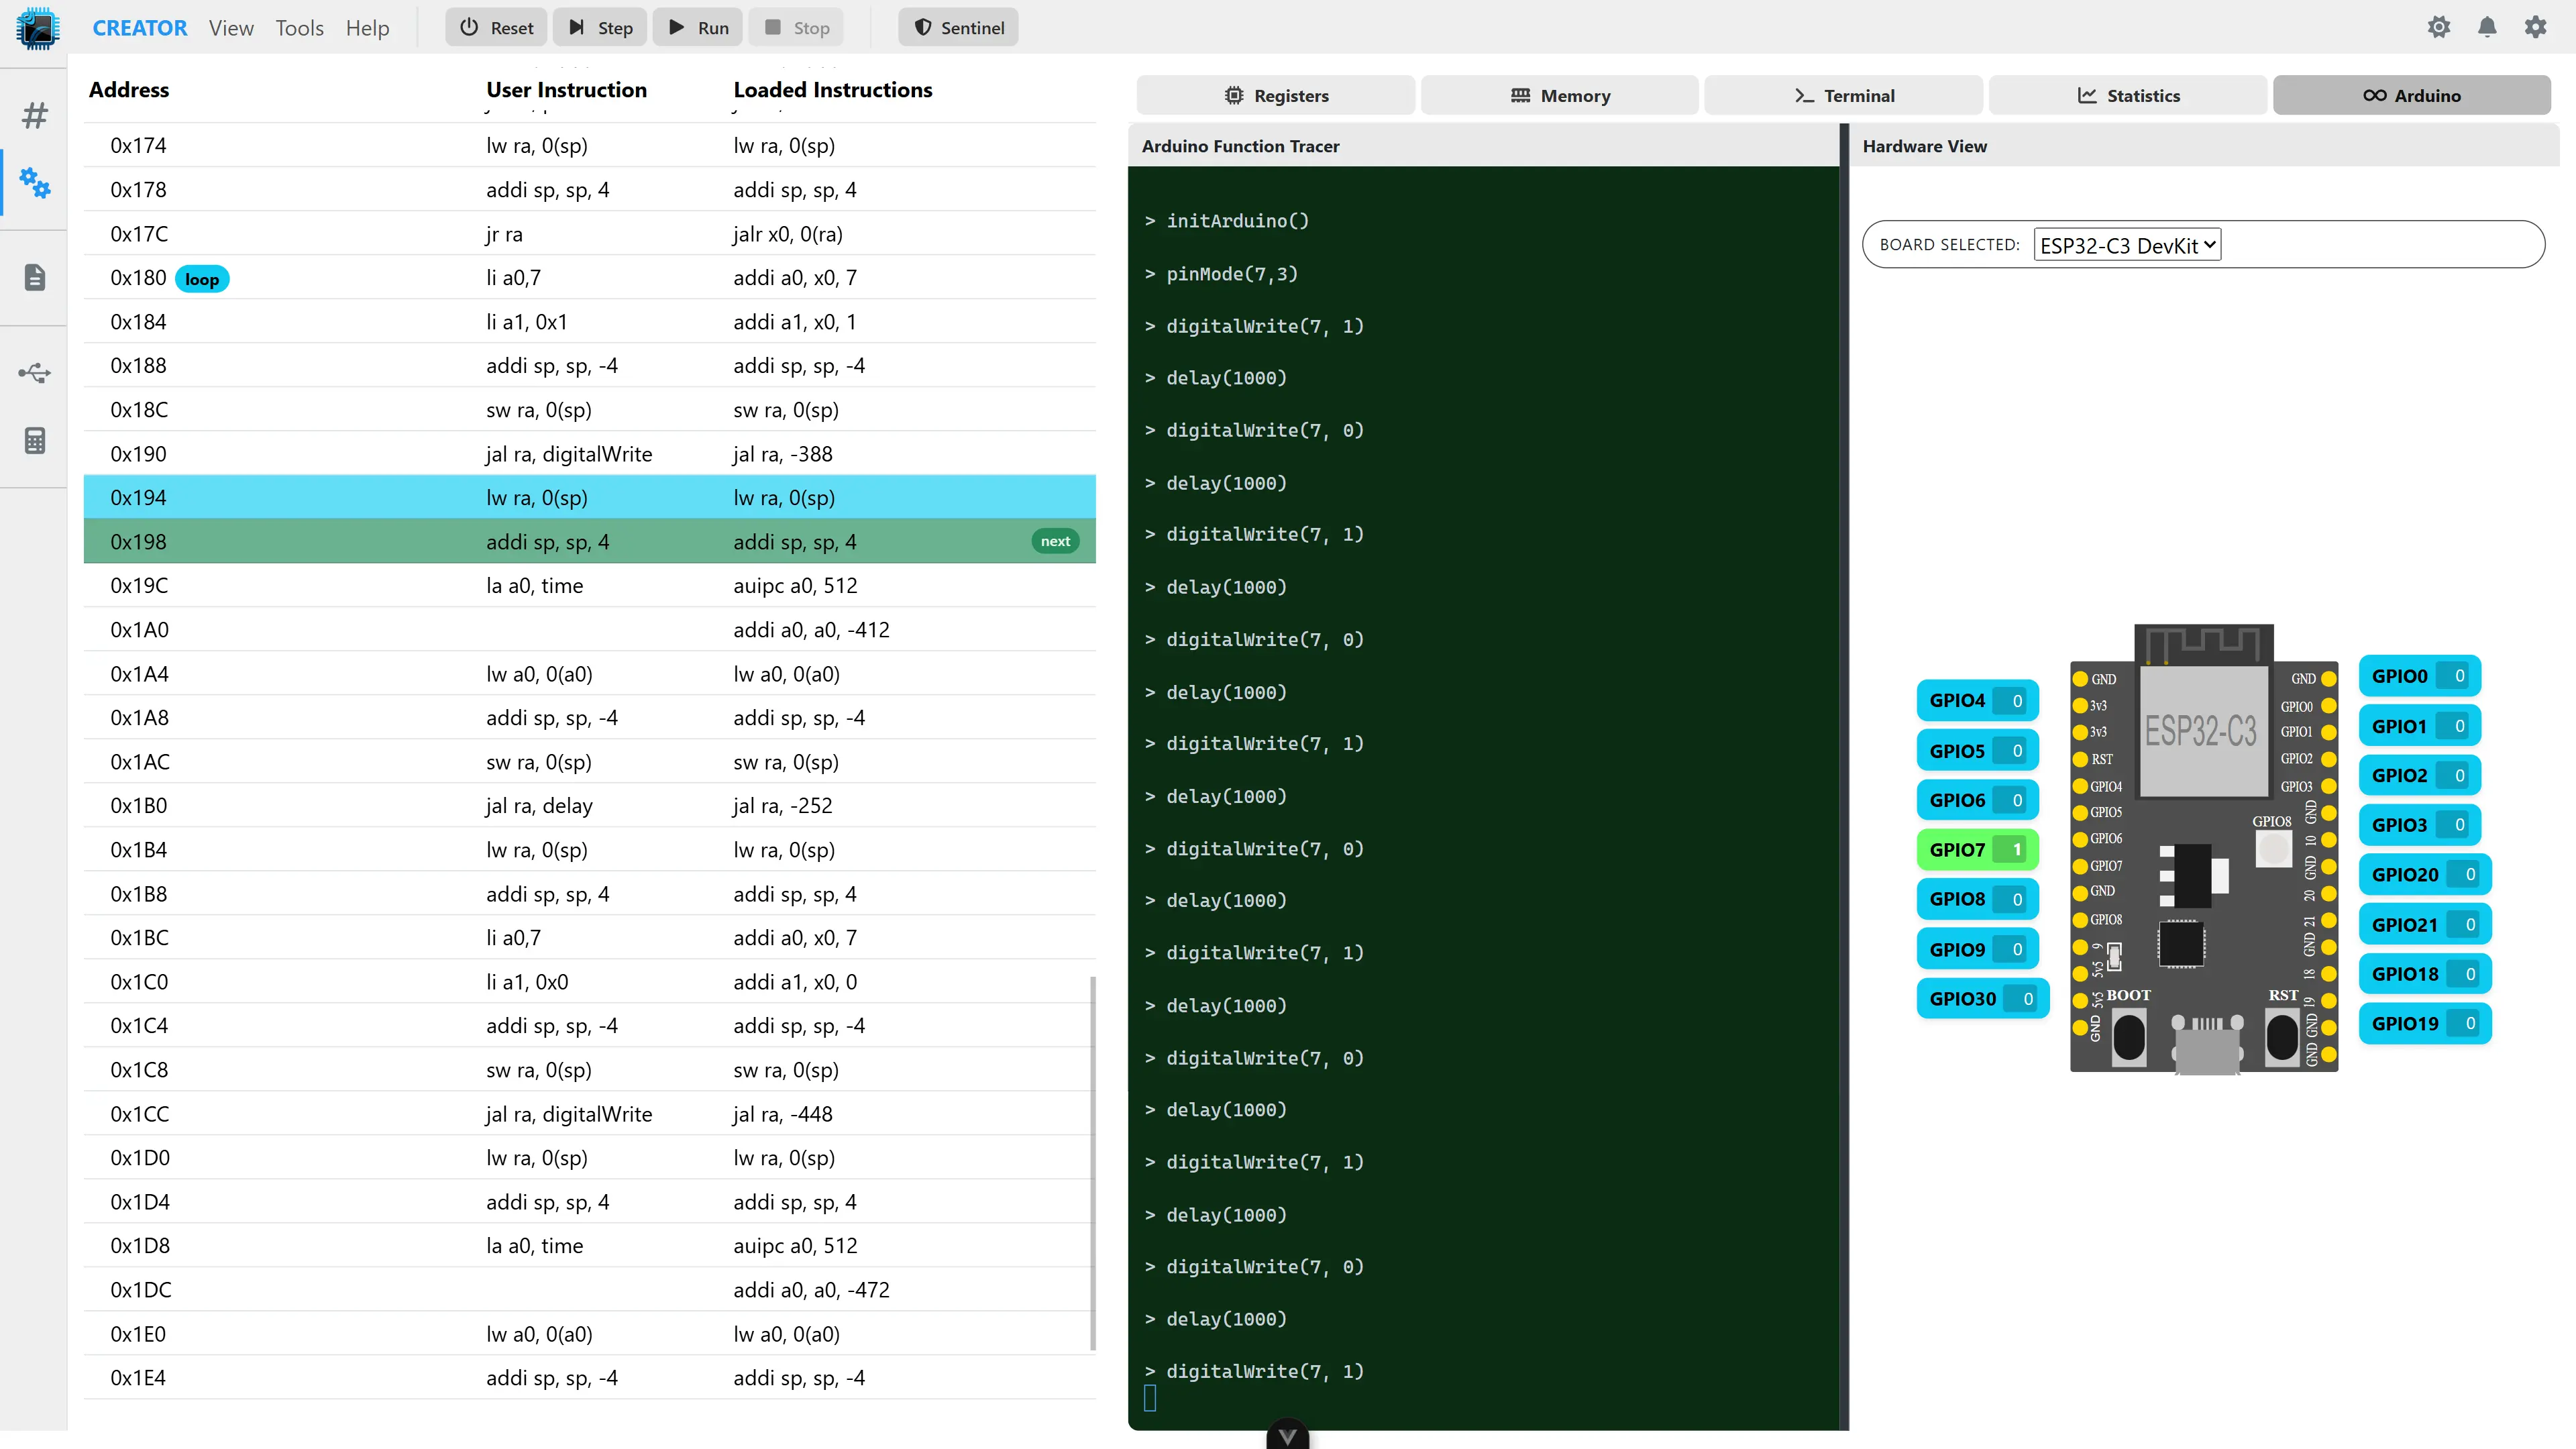This screenshot has width=2576, height=1449.
Task: Click the row at address 0x17C
Action: coord(589,233)
